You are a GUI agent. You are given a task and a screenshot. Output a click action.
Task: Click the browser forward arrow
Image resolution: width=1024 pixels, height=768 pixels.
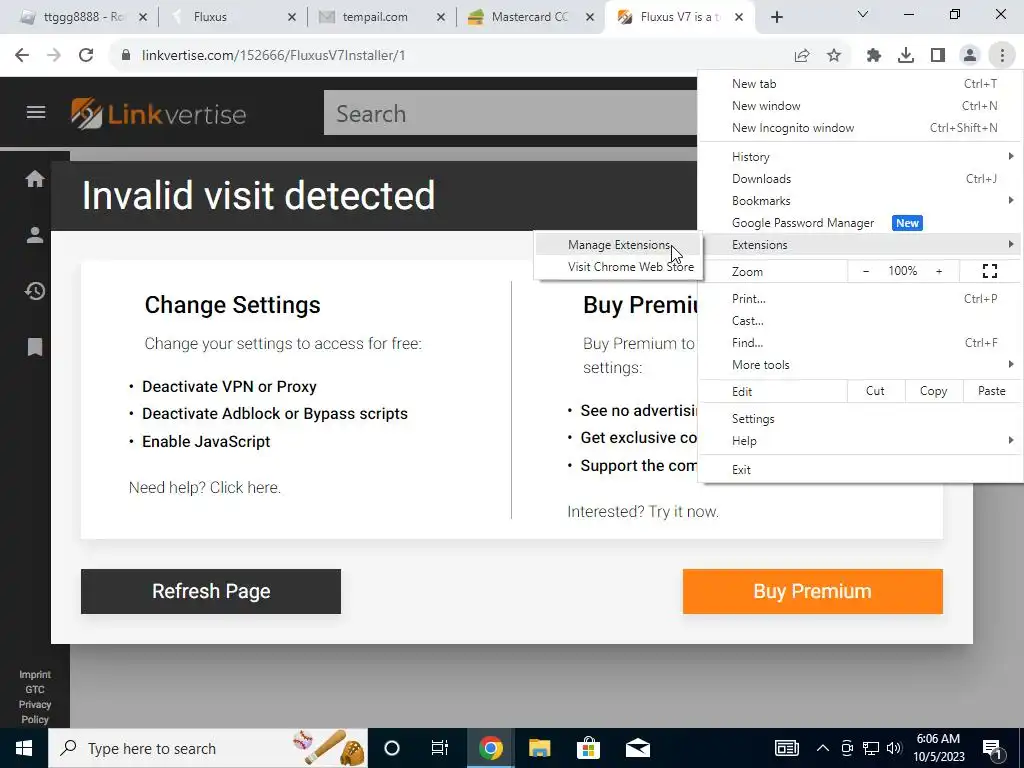coord(54,56)
